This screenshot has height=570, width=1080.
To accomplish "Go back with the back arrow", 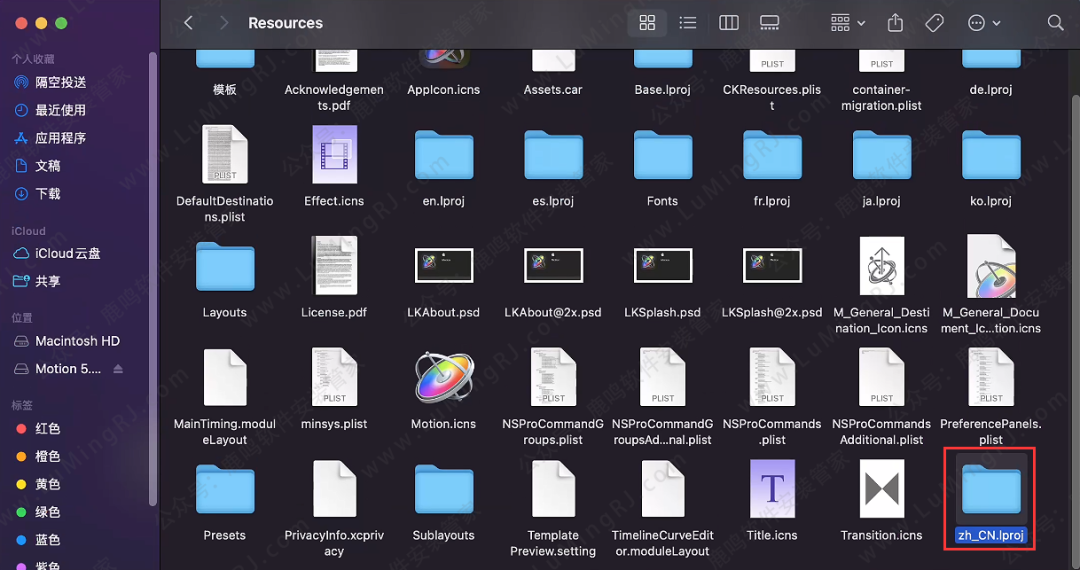I will 188,23.
